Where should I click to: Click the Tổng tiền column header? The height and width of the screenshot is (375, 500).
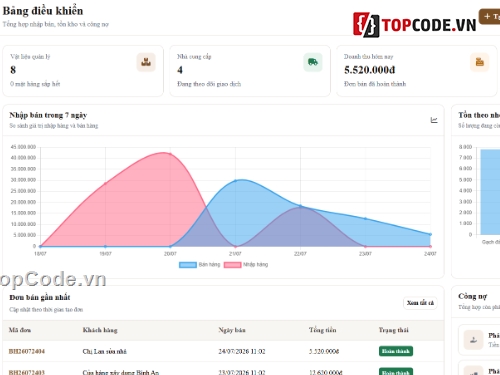322,330
